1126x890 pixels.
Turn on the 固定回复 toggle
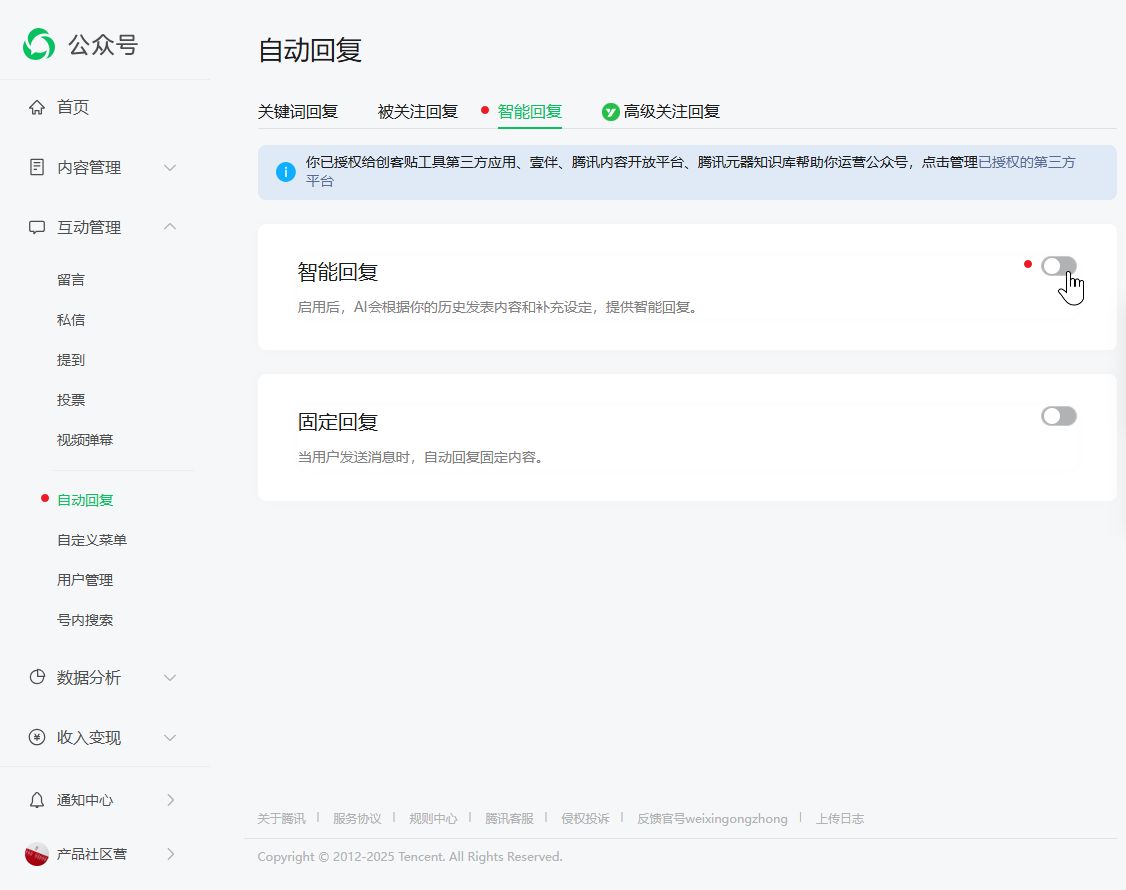coord(1058,416)
